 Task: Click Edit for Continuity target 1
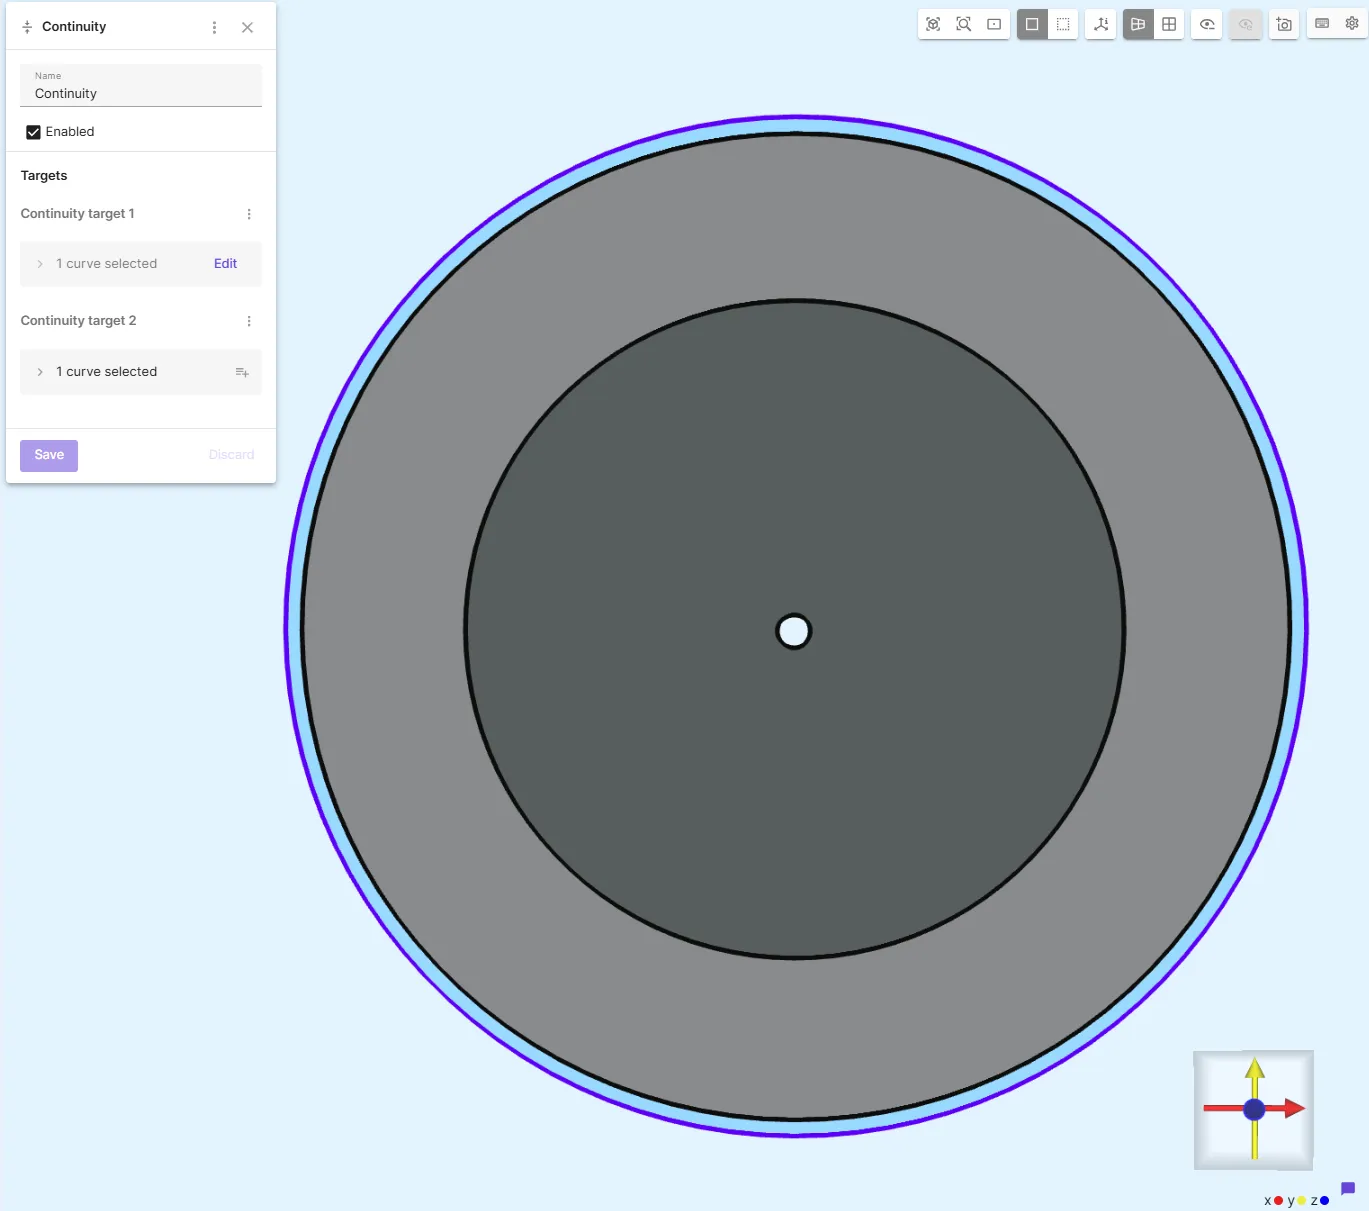(x=225, y=264)
